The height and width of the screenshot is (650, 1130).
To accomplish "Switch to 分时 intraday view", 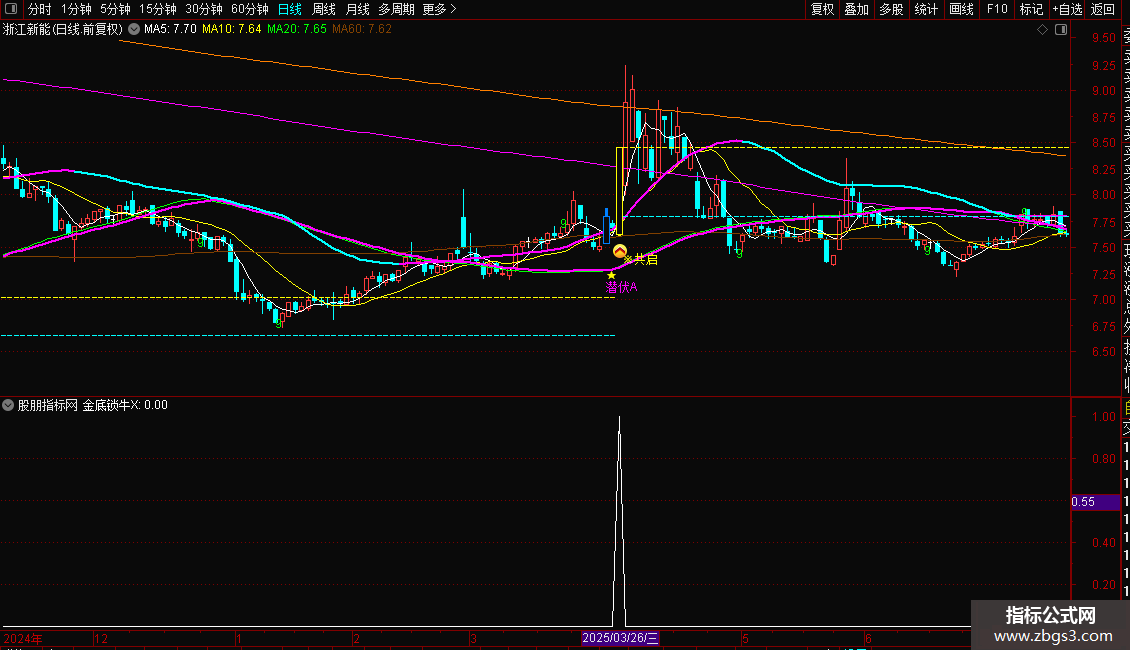I will pos(40,9).
